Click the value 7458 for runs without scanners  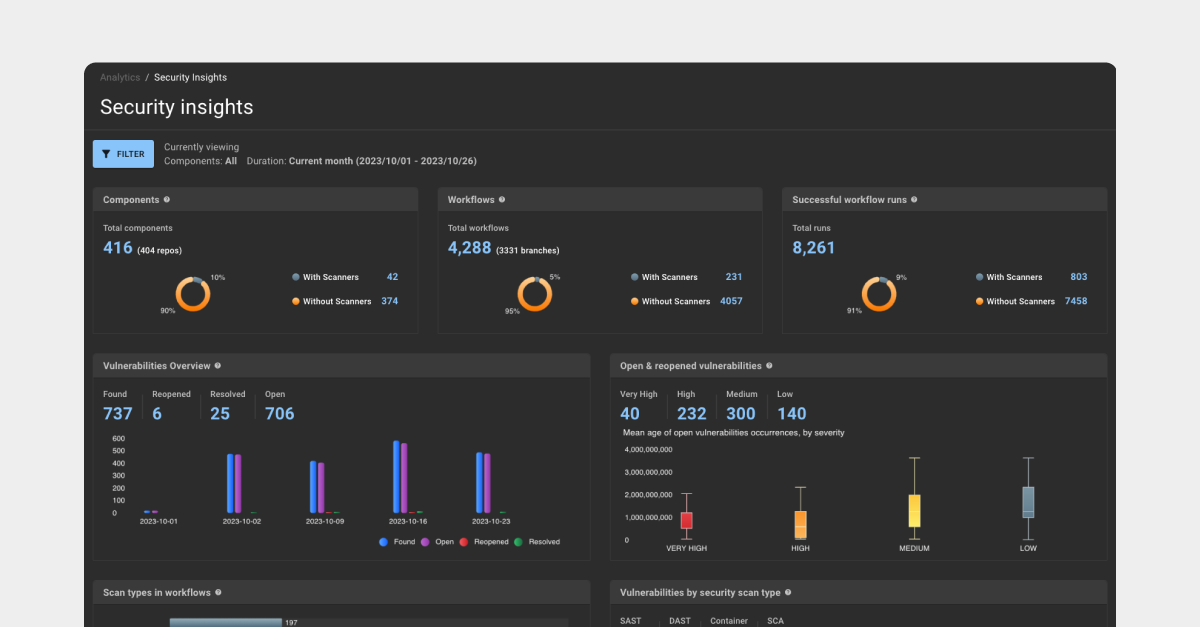coord(1076,301)
